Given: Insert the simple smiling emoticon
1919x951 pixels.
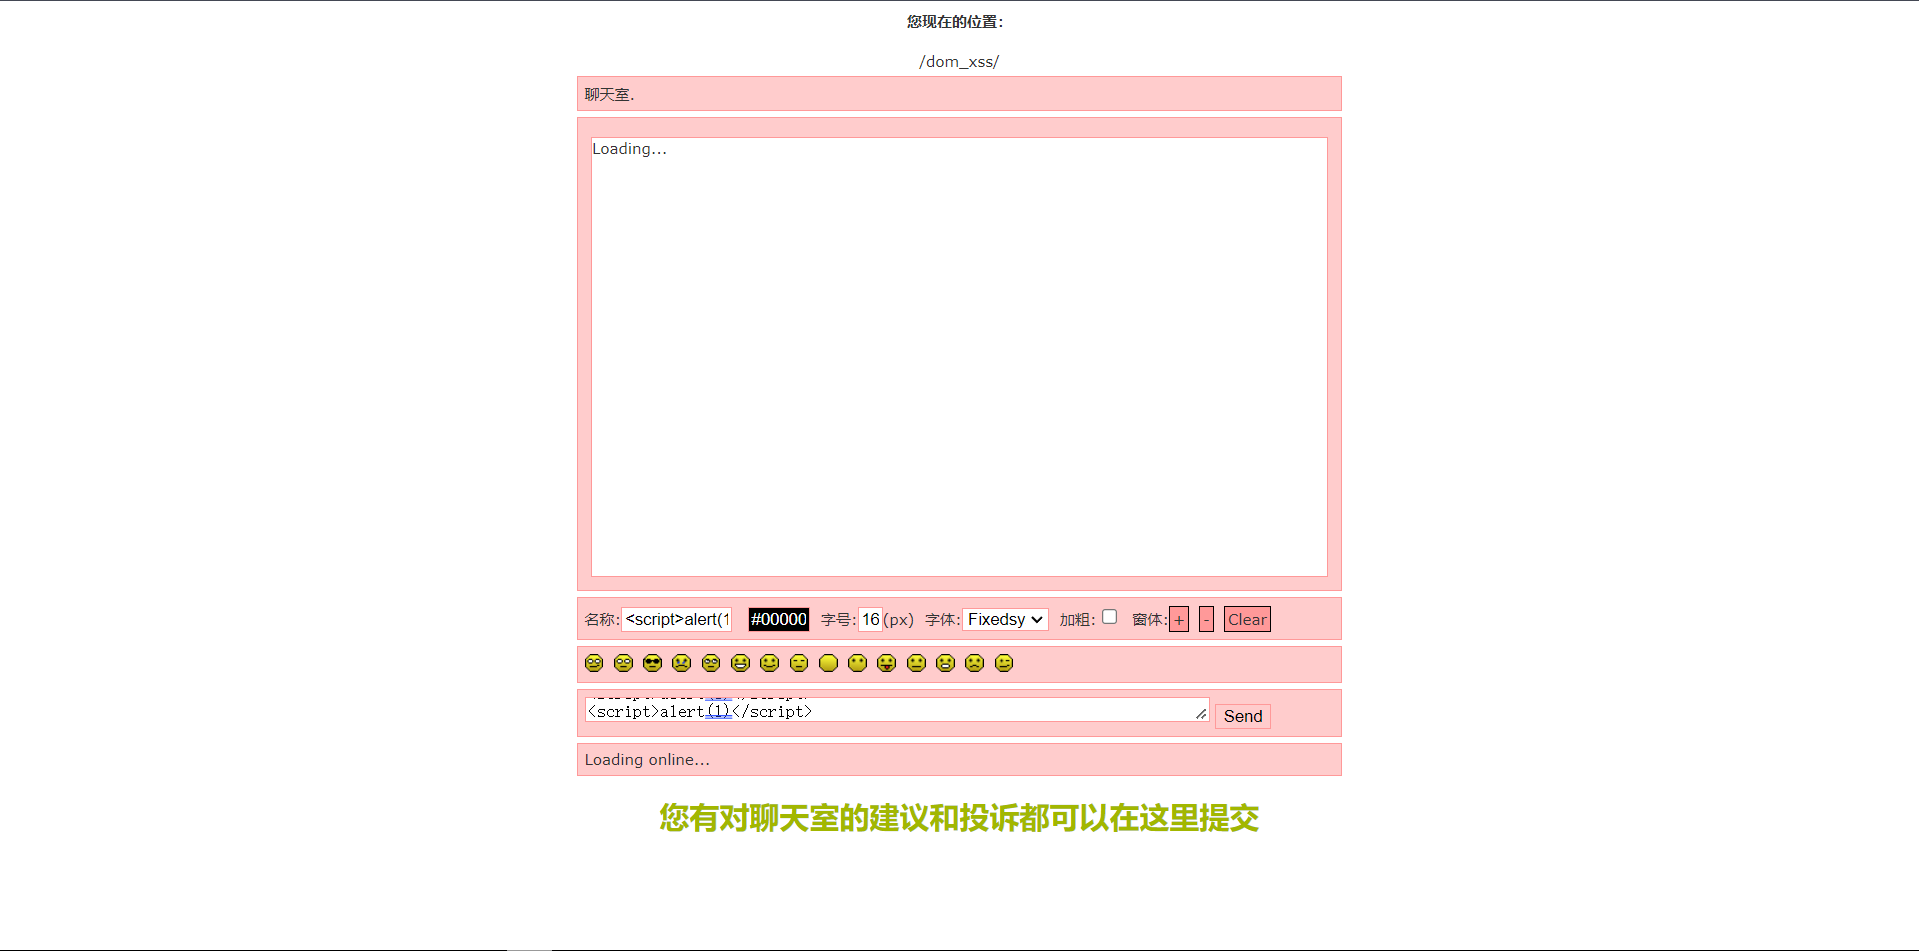Looking at the screenshot, I should 769,663.
